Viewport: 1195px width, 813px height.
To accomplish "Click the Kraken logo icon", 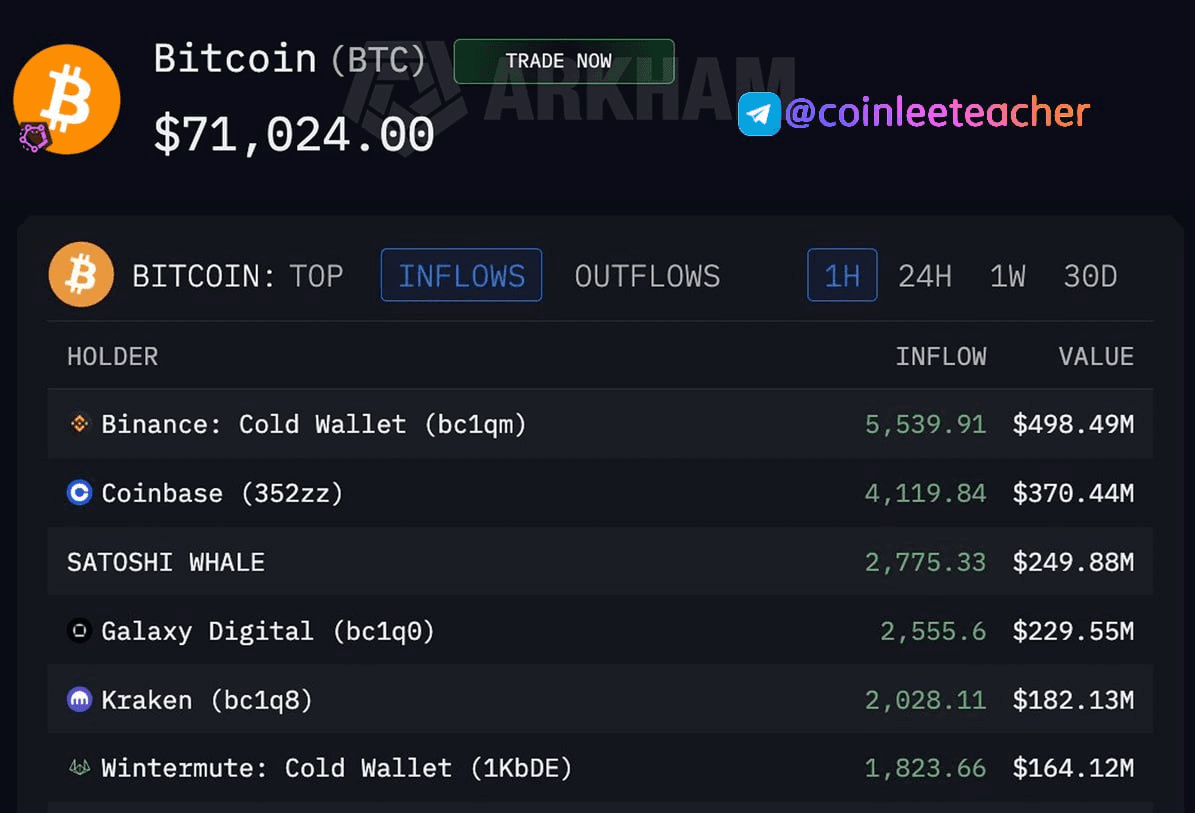I will point(79,700).
